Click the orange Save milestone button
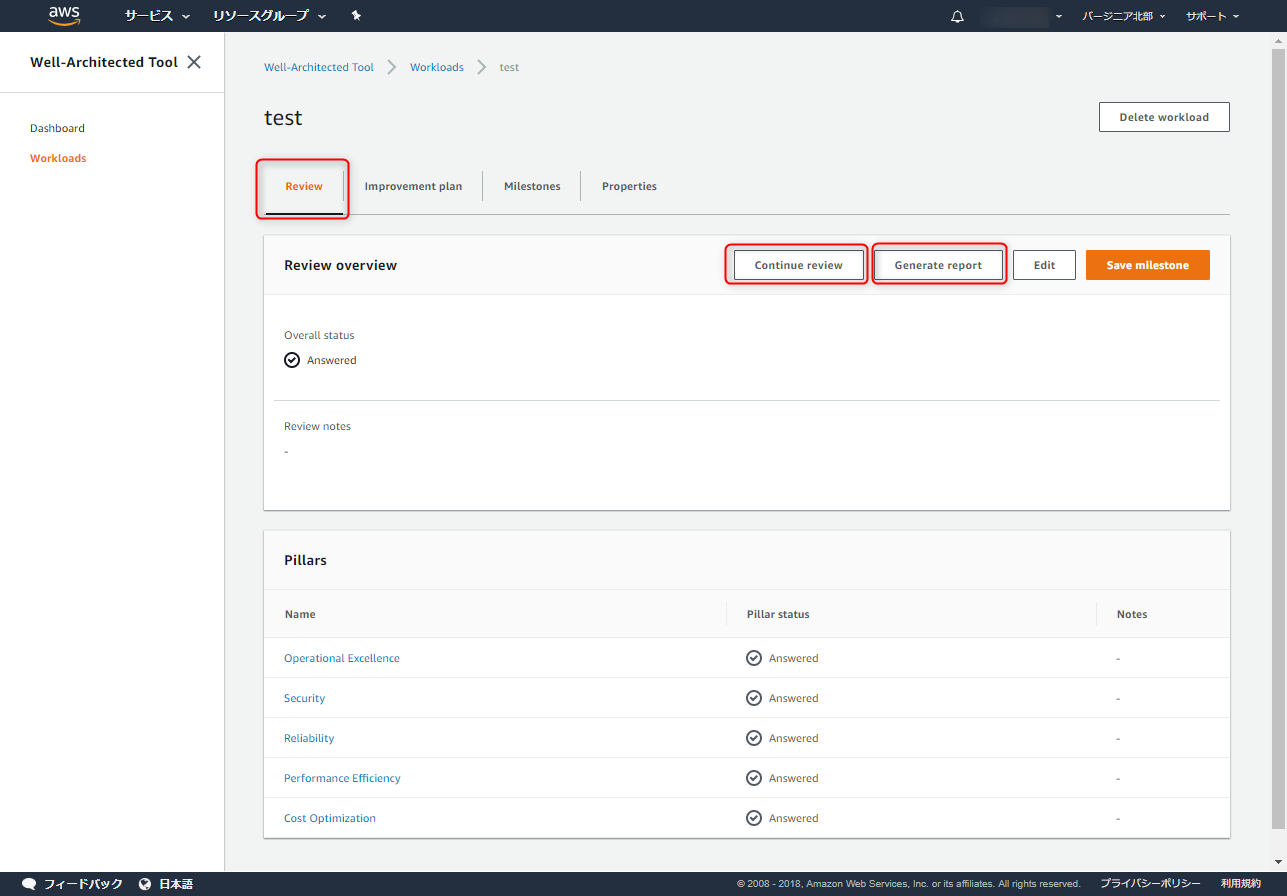This screenshot has width=1287, height=896. click(x=1147, y=264)
